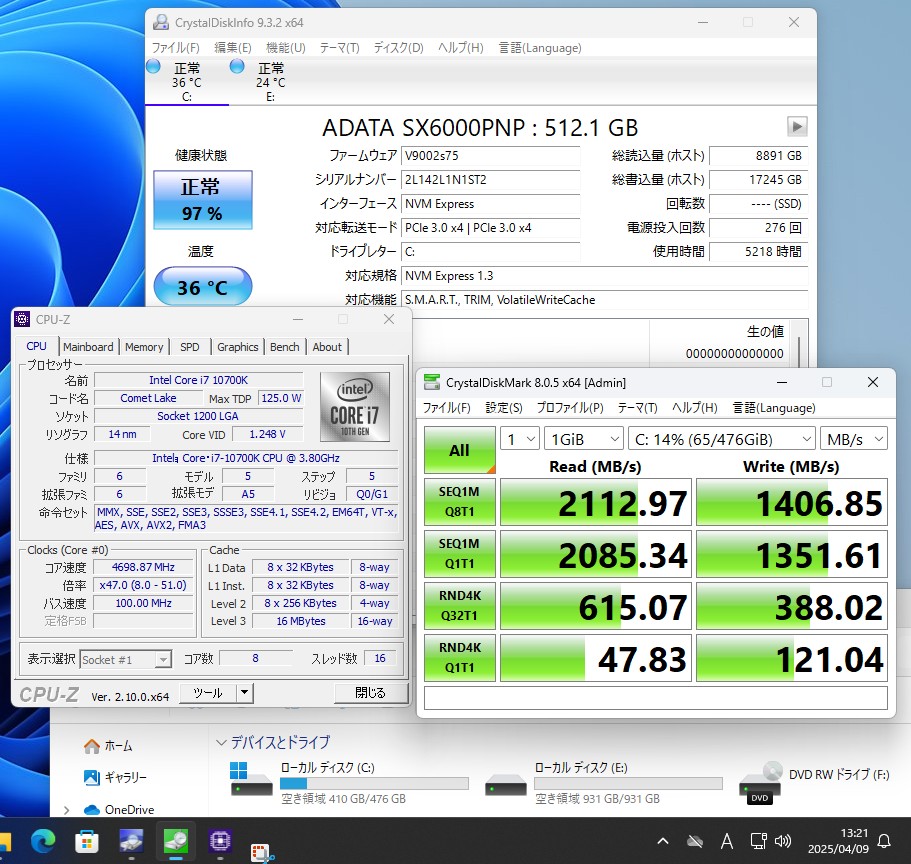Image resolution: width=911 pixels, height=864 pixels.
Task: Show hidden system tray icons
Action: pyautogui.click(x=662, y=841)
